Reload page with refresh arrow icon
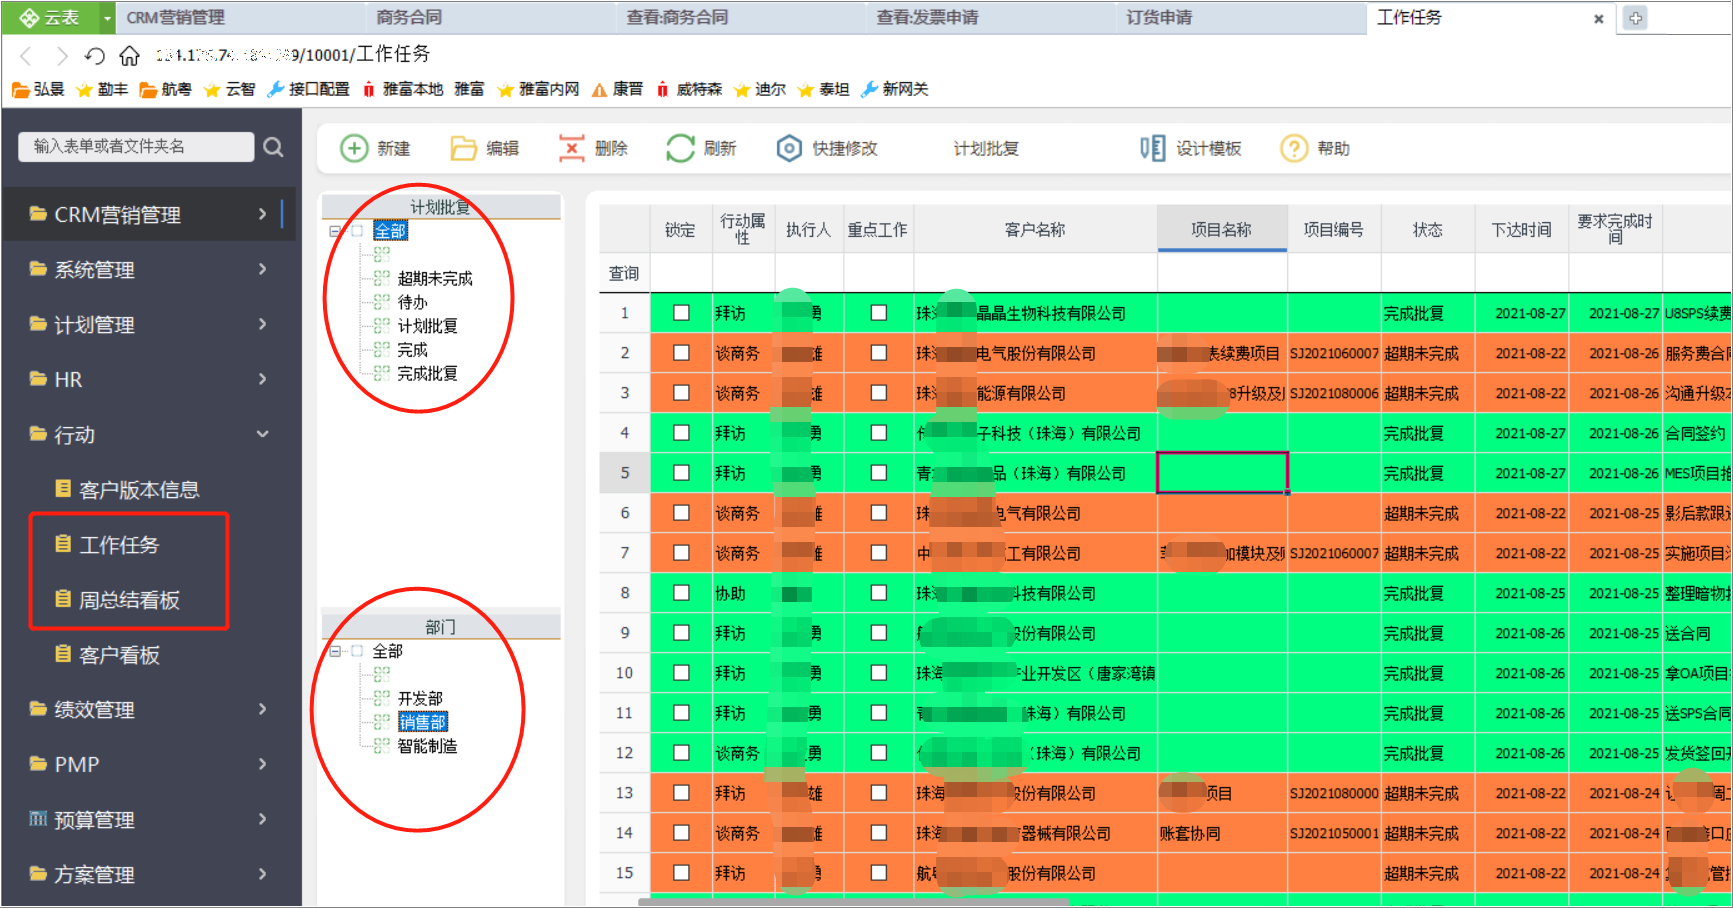 tap(95, 55)
